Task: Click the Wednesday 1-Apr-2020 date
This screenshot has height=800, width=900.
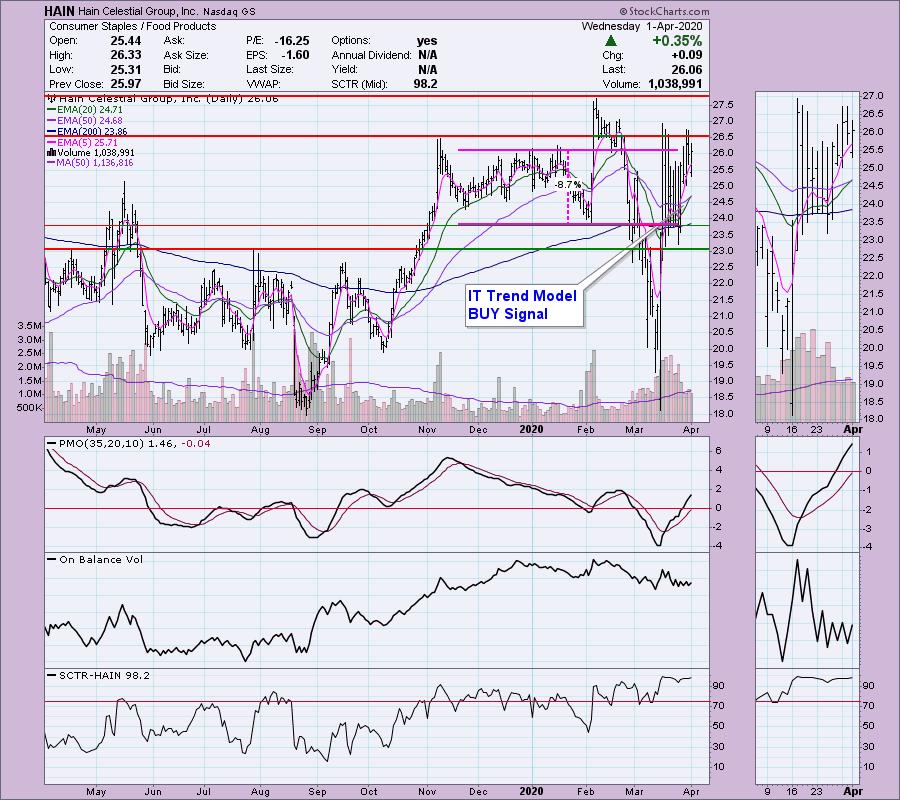Action: click(x=642, y=26)
